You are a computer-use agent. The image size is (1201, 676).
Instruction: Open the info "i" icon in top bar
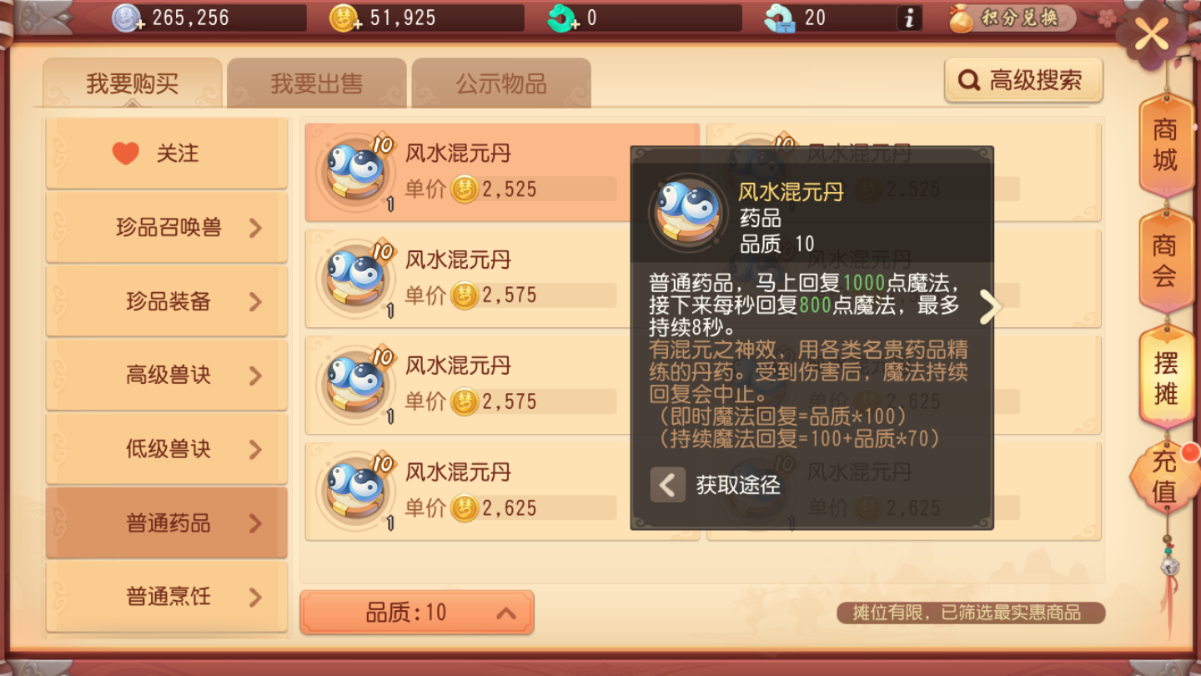(x=908, y=18)
